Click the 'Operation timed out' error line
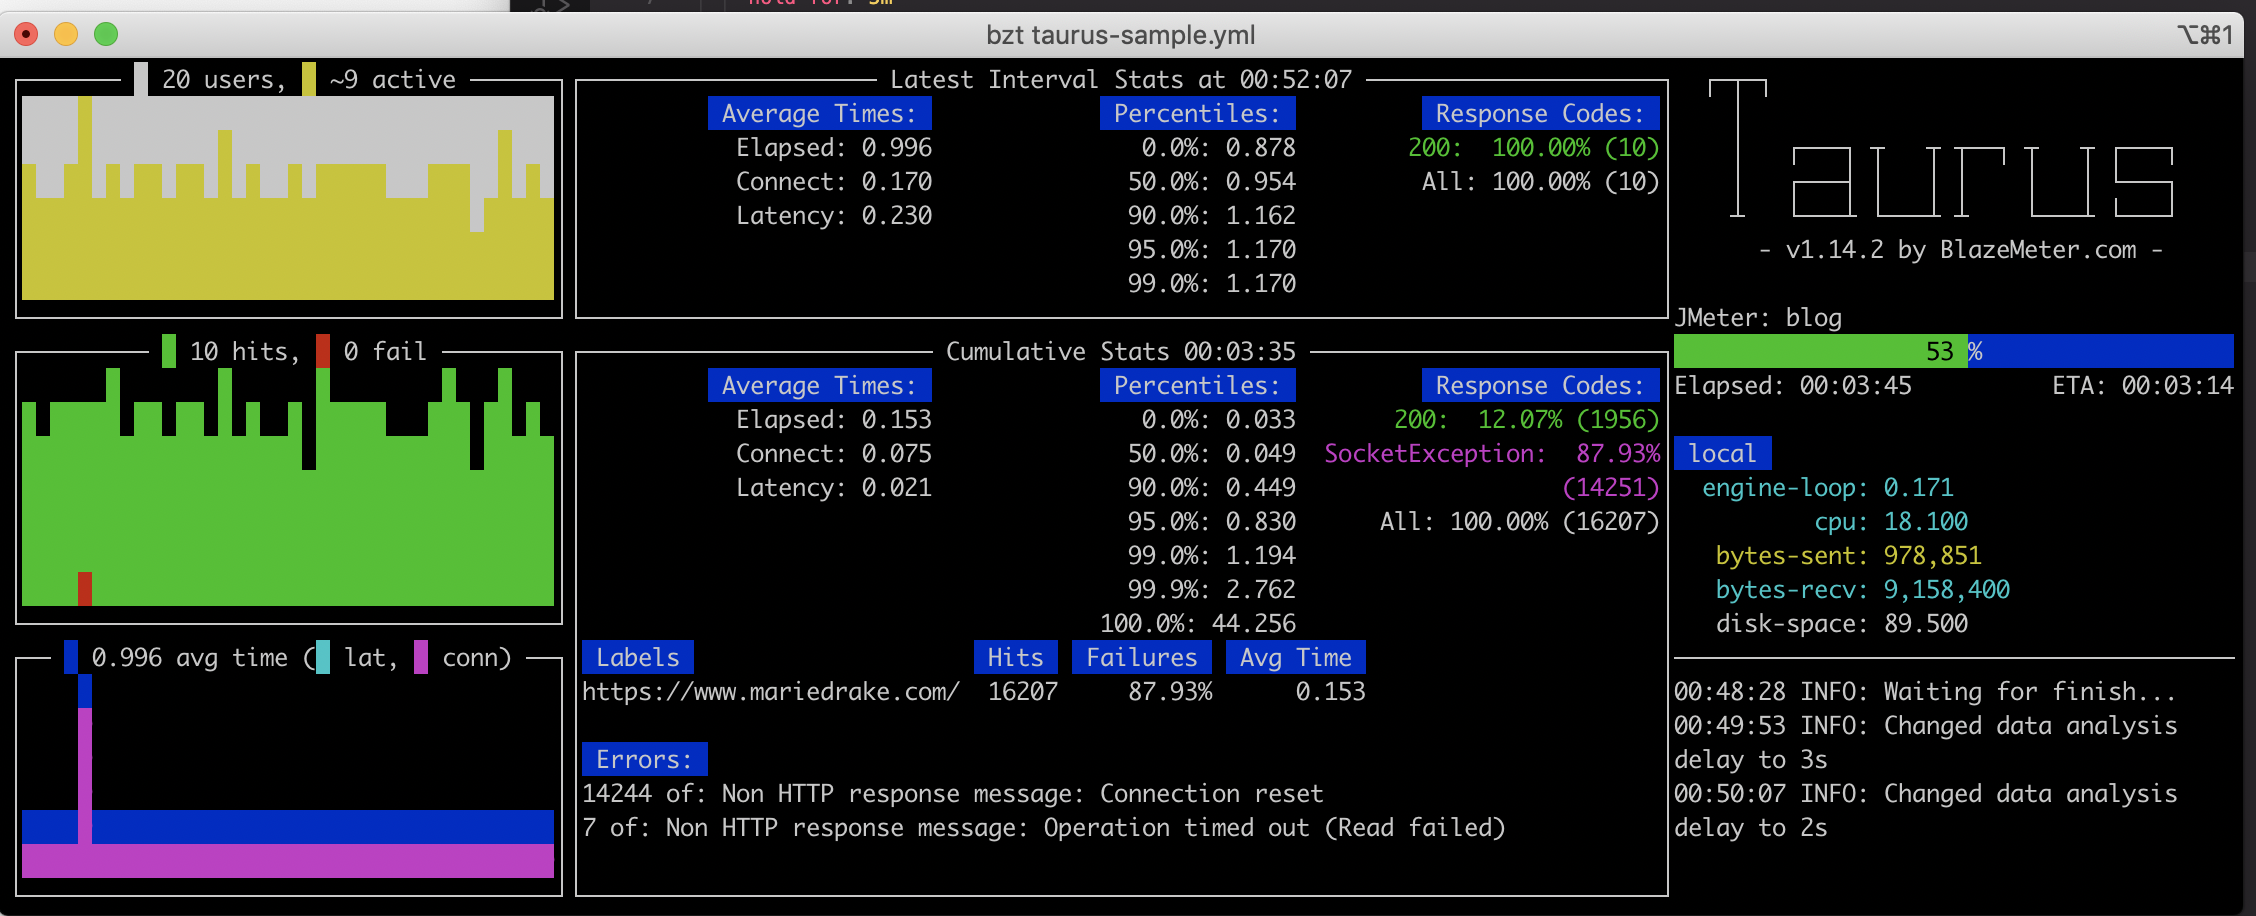 coord(1044,827)
